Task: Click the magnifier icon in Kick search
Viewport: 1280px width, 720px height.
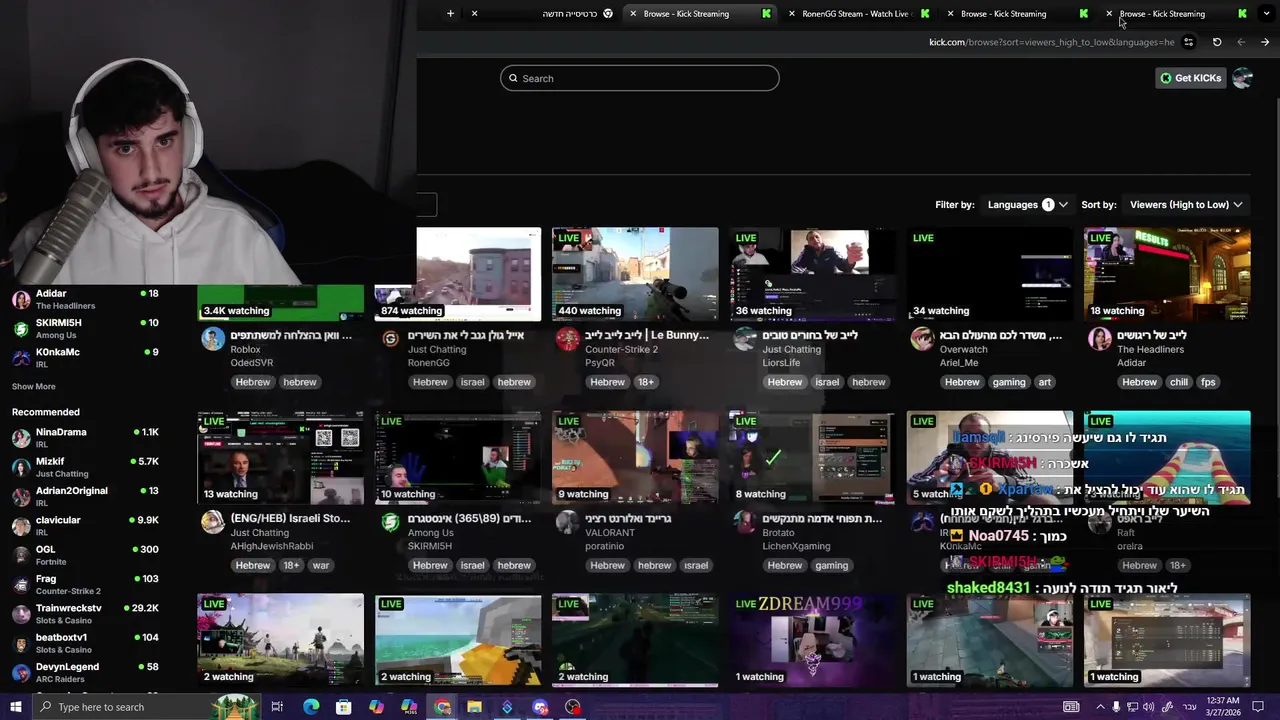Action: click(514, 78)
